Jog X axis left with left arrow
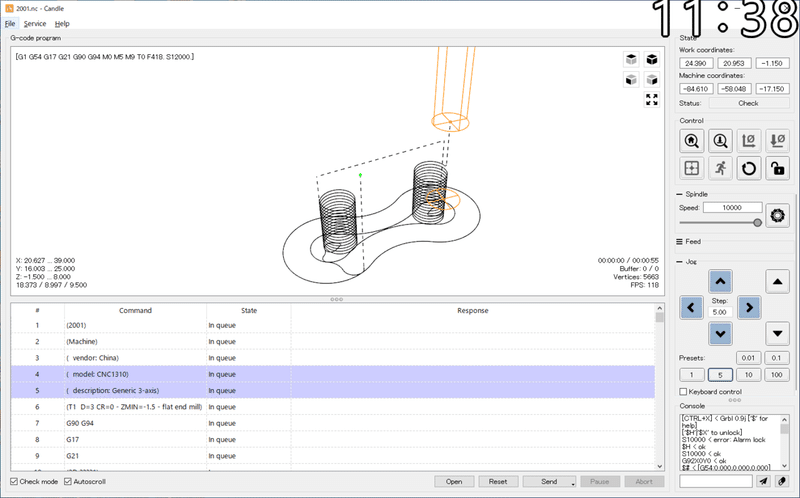The image size is (800, 498). coord(691,307)
